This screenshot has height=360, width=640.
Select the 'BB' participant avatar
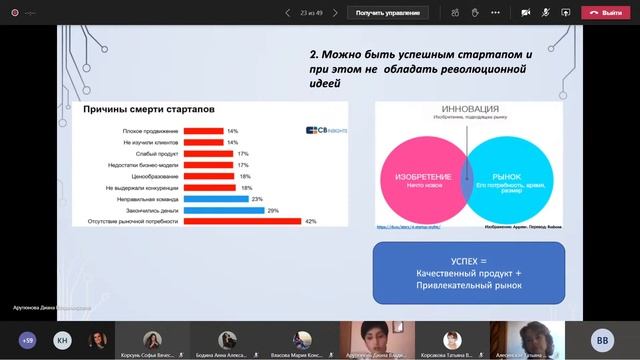pyautogui.click(x=602, y=340)
